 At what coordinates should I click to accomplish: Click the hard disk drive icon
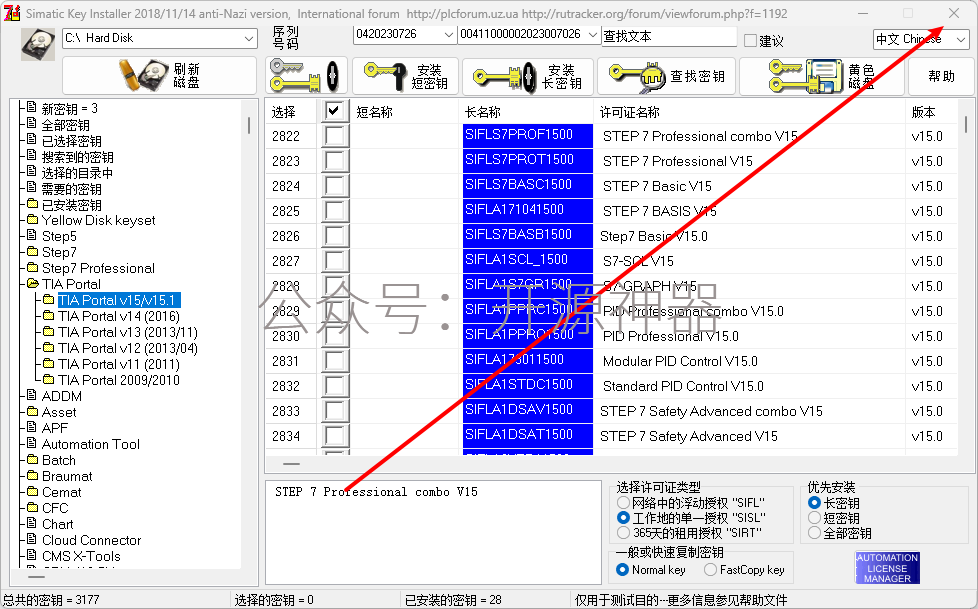point(38,44)
